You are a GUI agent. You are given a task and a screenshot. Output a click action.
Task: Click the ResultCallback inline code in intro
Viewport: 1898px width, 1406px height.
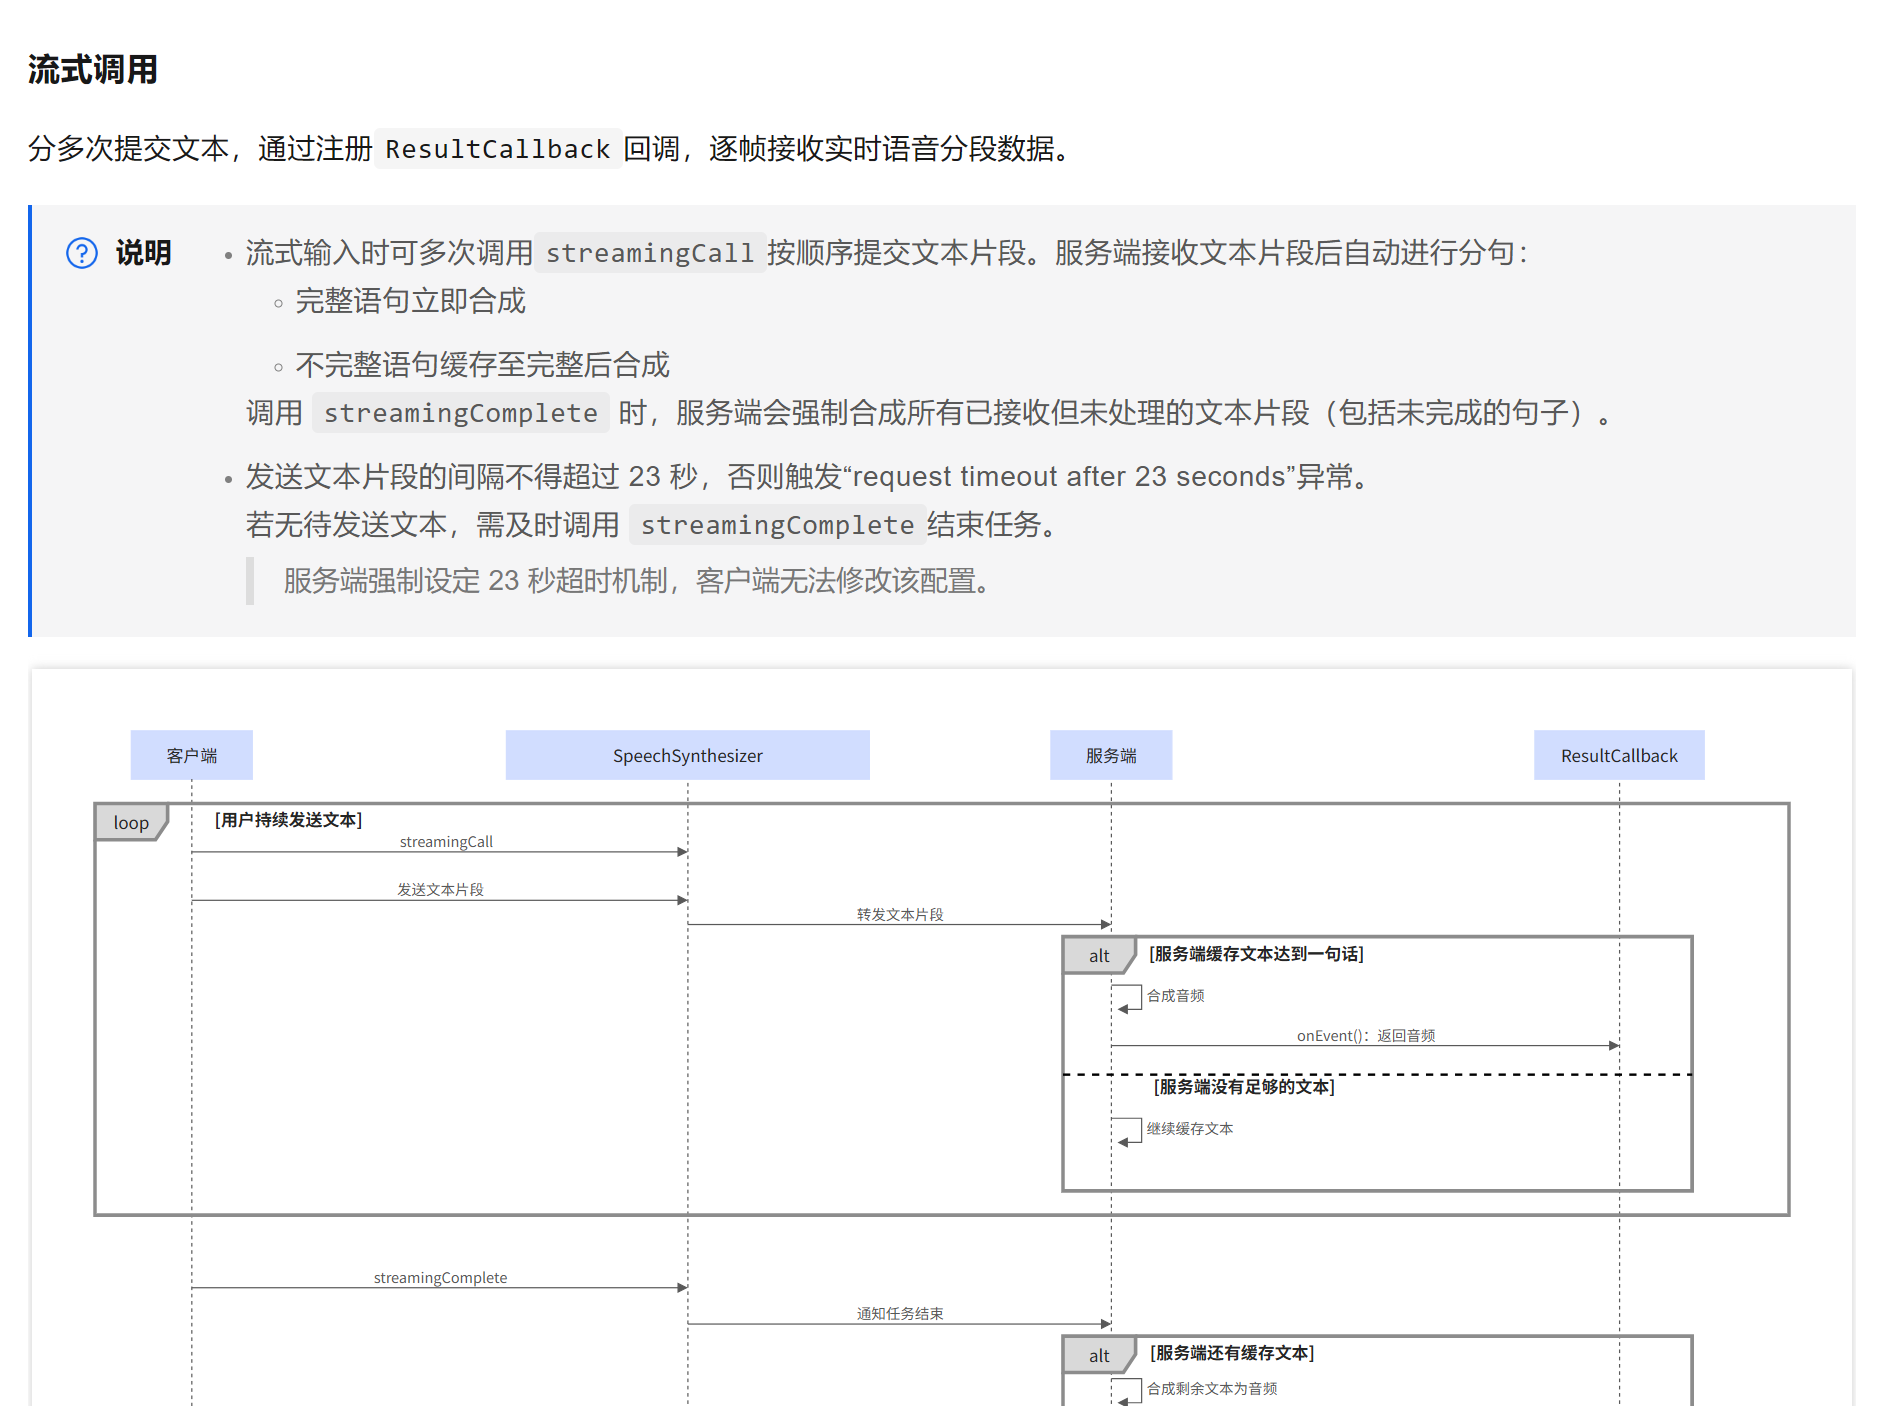(x=498, y=149)
